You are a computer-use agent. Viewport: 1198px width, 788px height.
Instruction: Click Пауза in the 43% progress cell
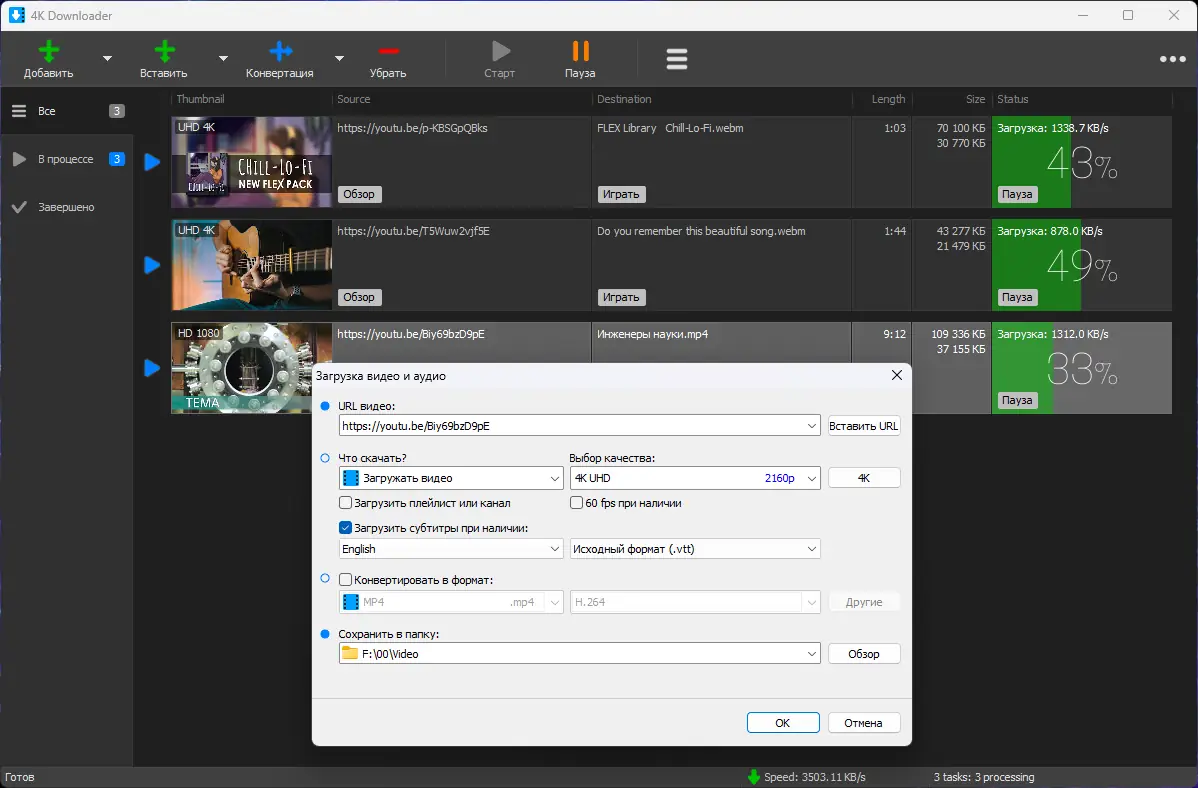coord(1017,194)
